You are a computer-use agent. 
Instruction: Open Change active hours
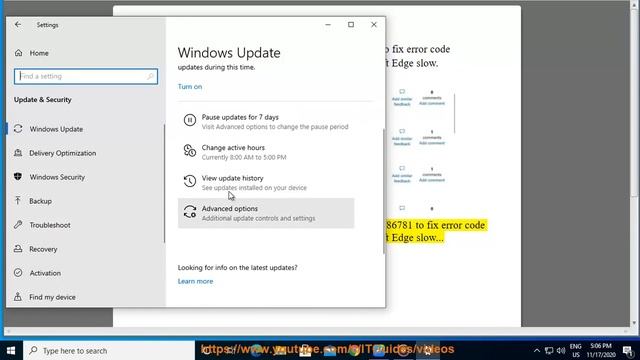coord(266,152)
